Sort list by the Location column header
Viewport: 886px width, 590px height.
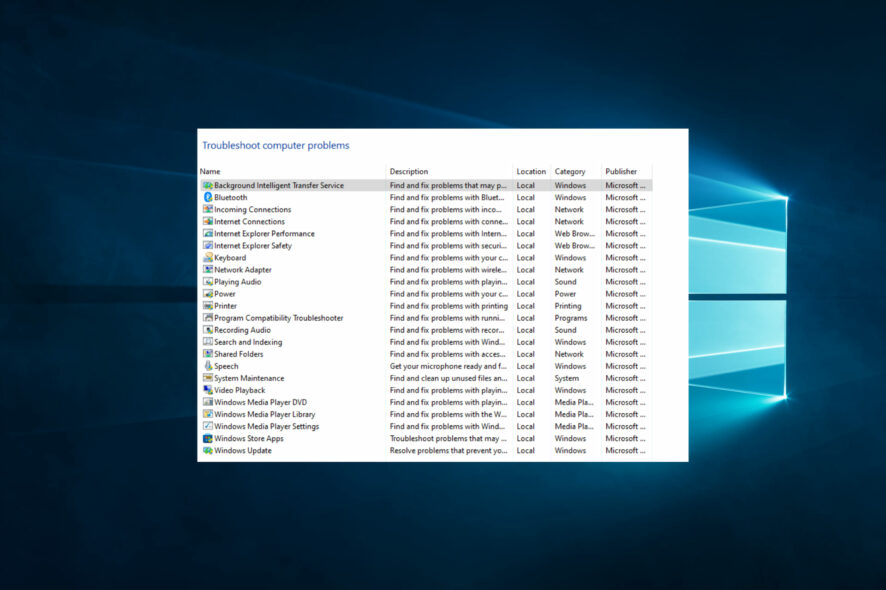531,171
